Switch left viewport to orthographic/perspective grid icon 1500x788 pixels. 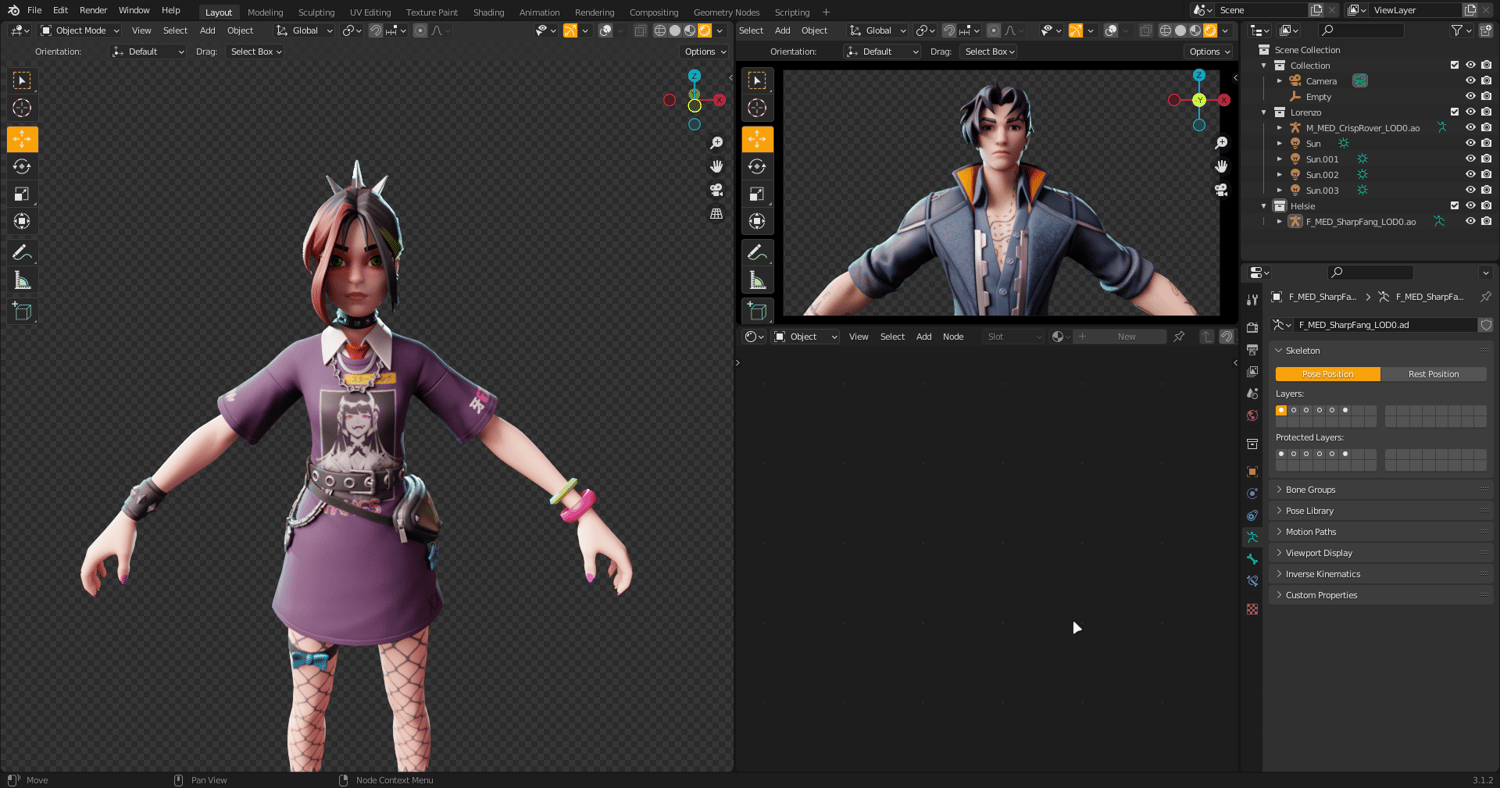point(716,214)
